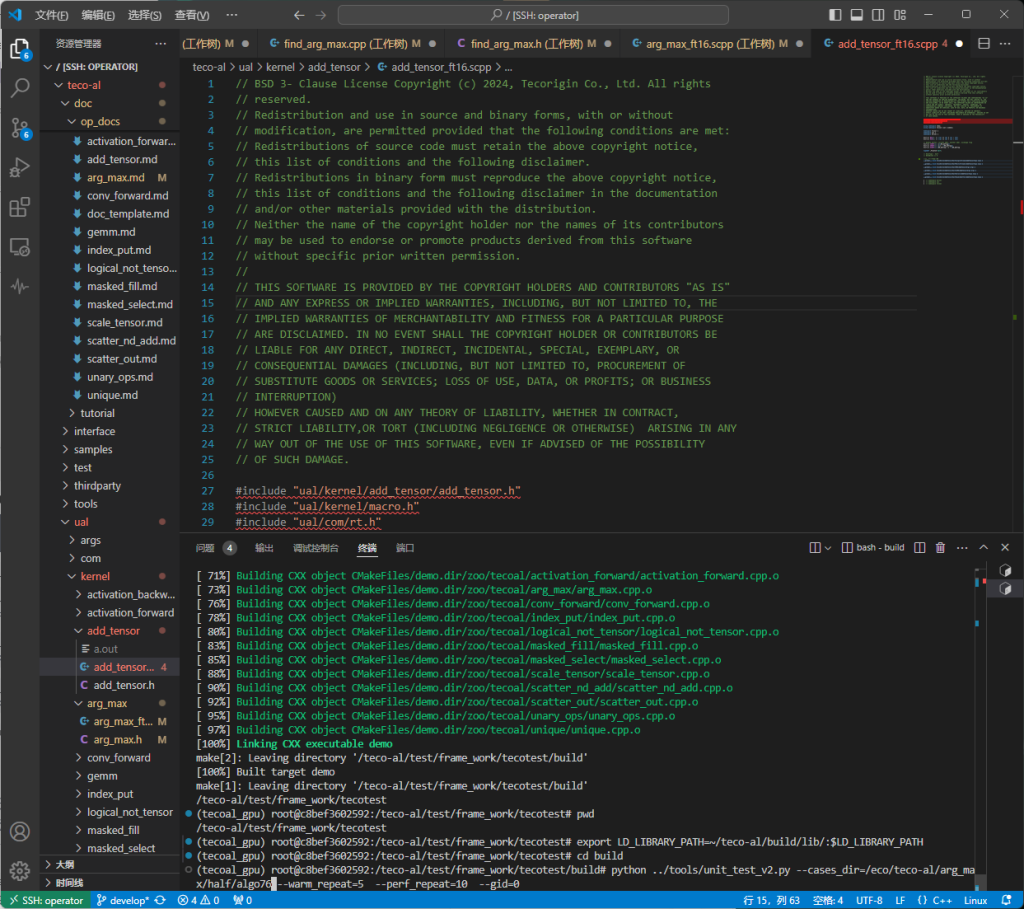The height and width of the screenshot is (909, 1024).
Task: Open the Source Control view in activity bar
Action: pos(19,128)
